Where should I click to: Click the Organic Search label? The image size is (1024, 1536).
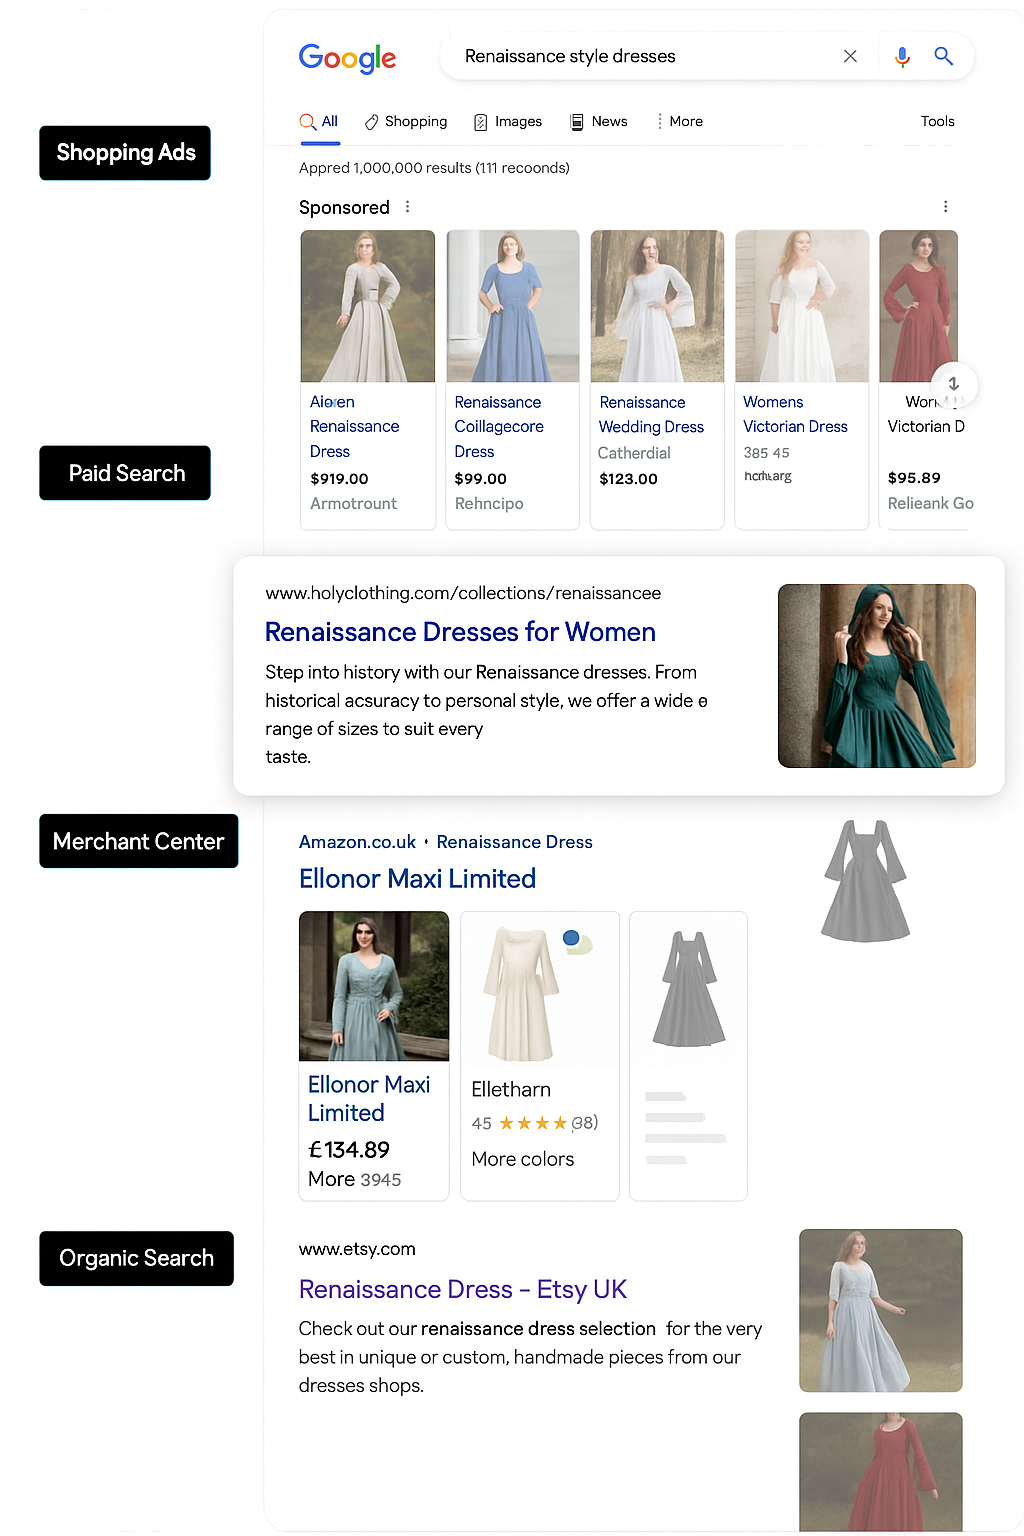point(137,1258)
